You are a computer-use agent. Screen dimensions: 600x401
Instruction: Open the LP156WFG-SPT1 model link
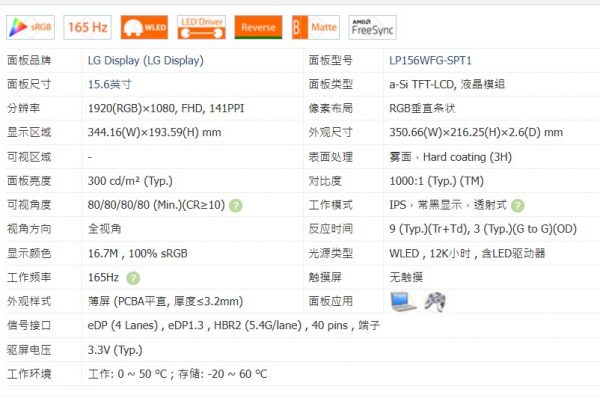430,60
